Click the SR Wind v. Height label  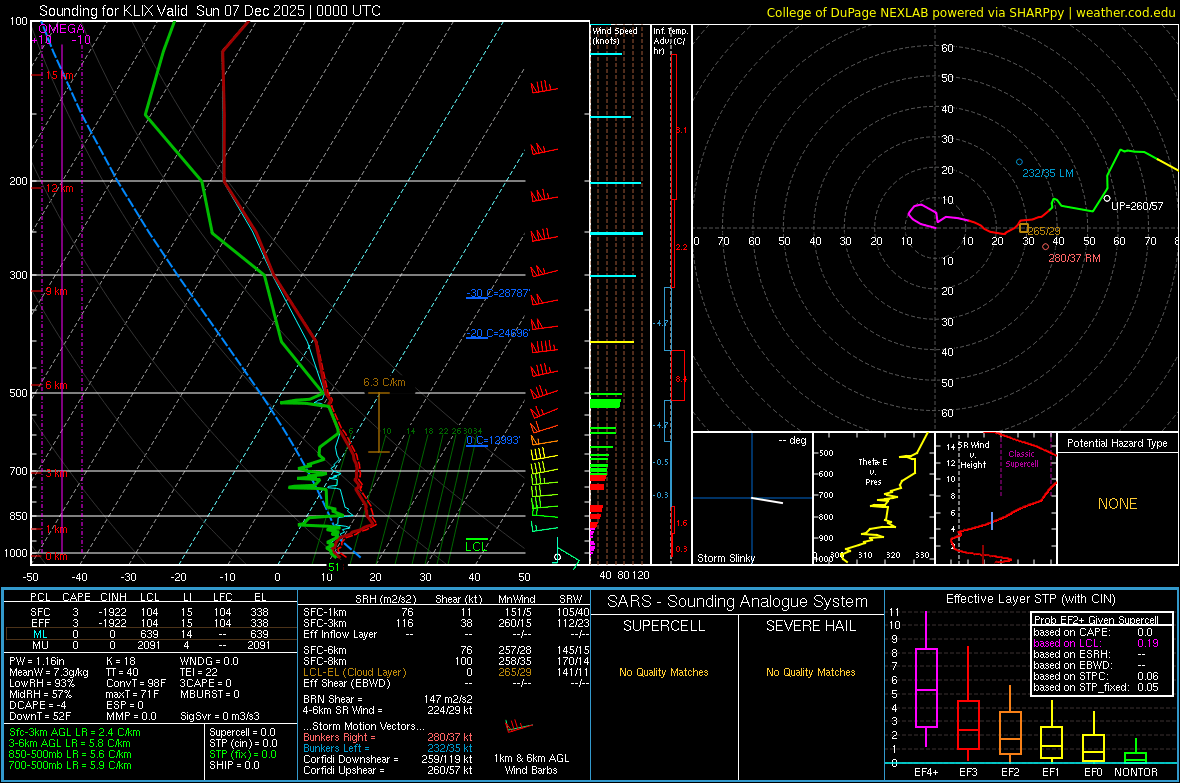pos(973,455)
